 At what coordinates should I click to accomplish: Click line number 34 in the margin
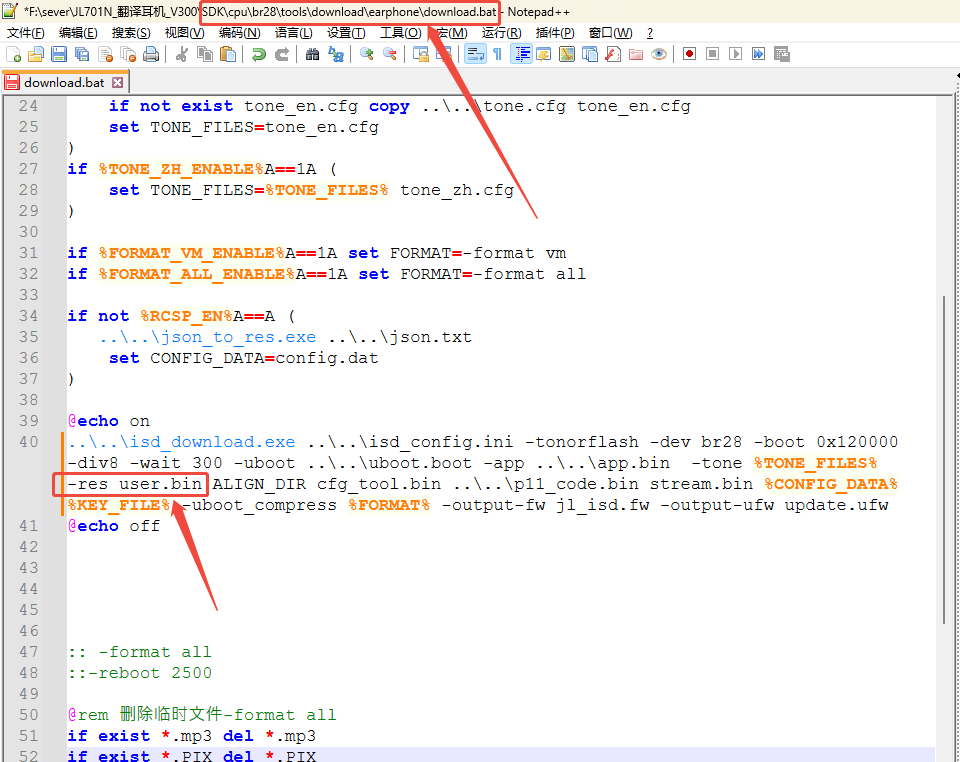point(29,316)
